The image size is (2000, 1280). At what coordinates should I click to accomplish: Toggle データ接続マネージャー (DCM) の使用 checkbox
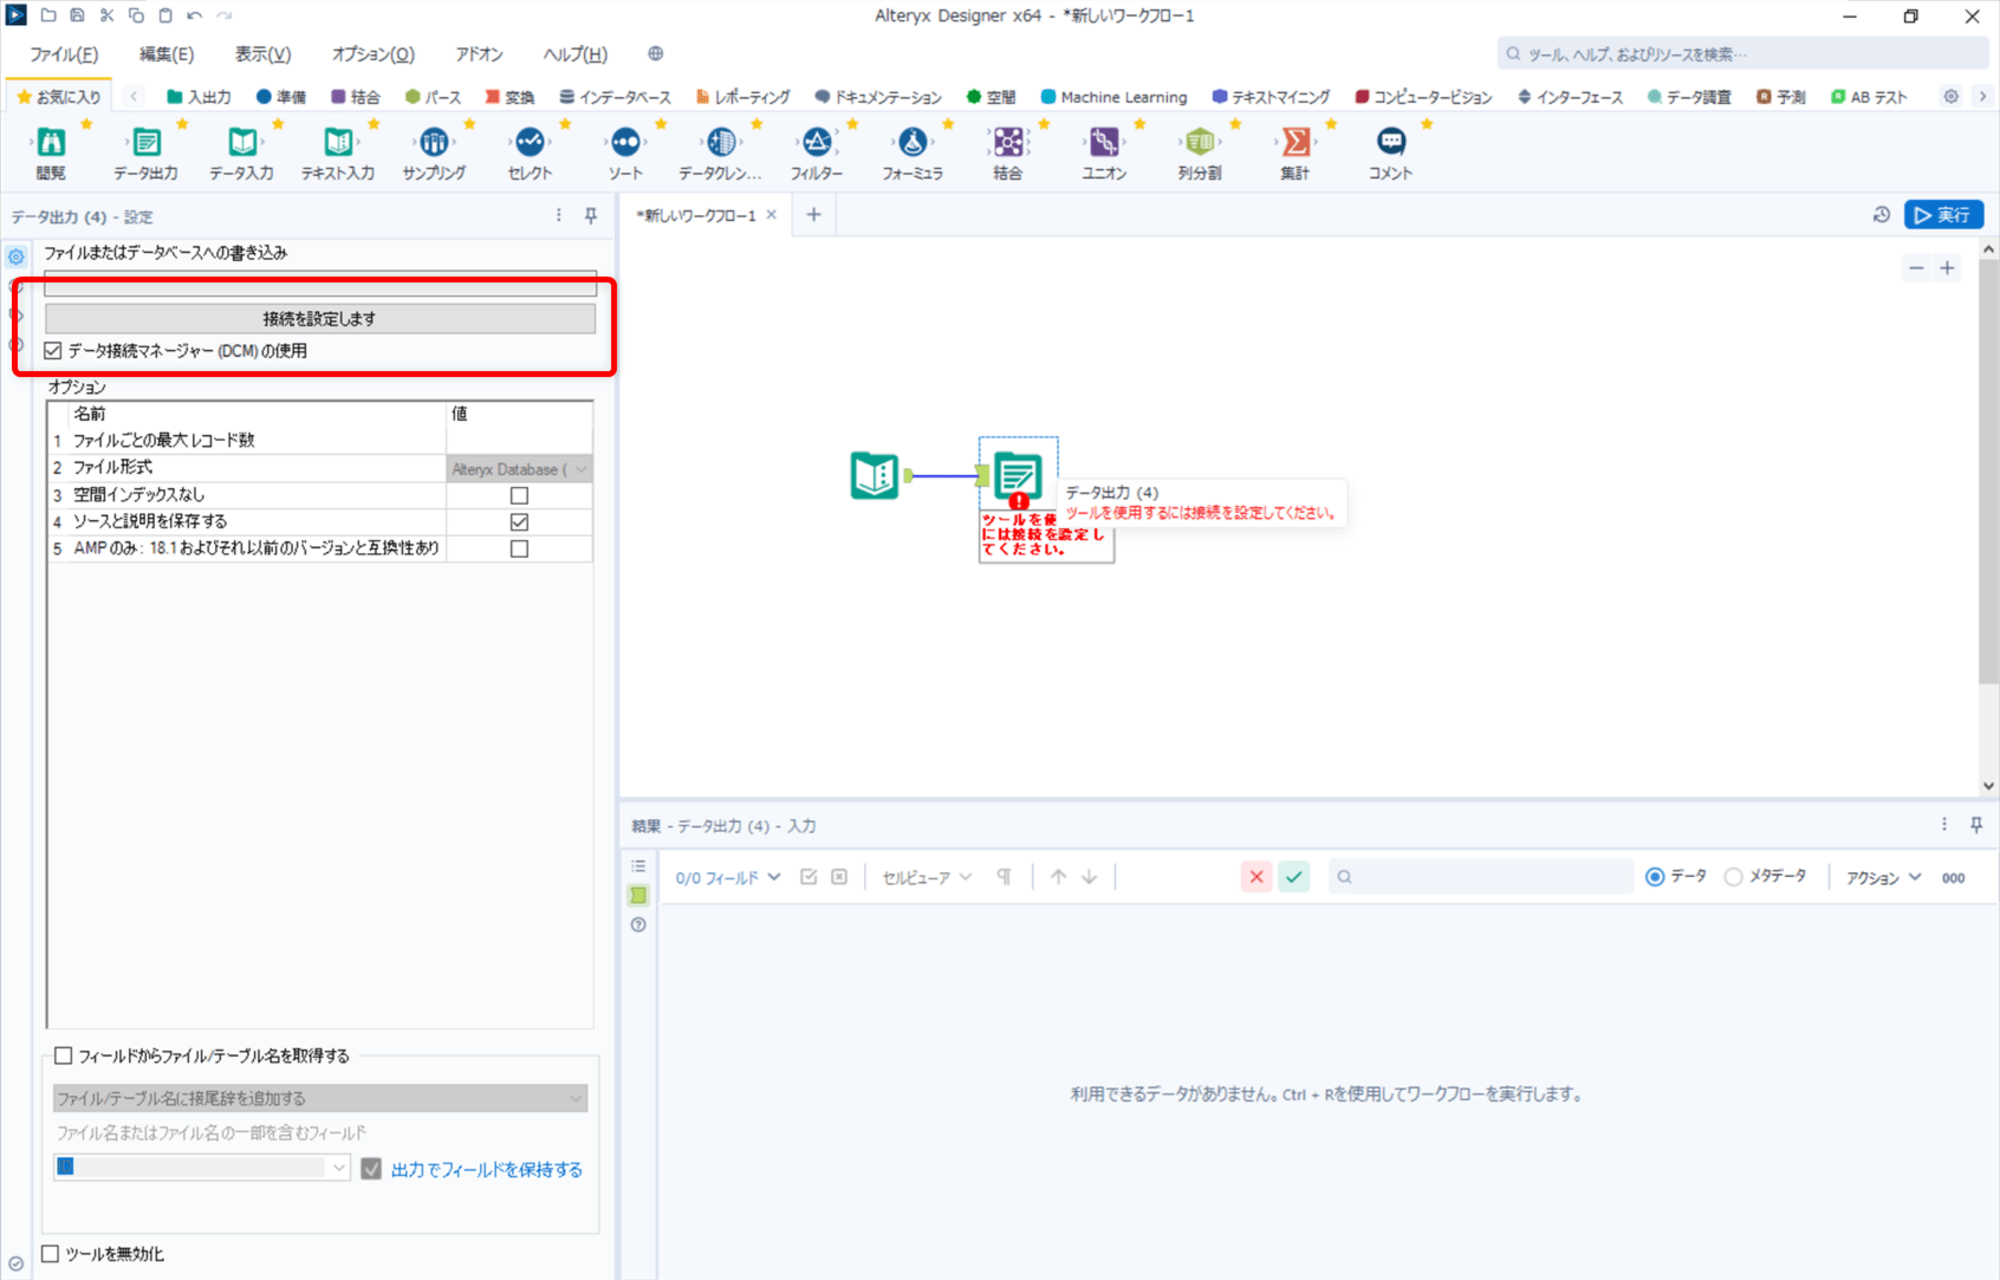point(53,351)
